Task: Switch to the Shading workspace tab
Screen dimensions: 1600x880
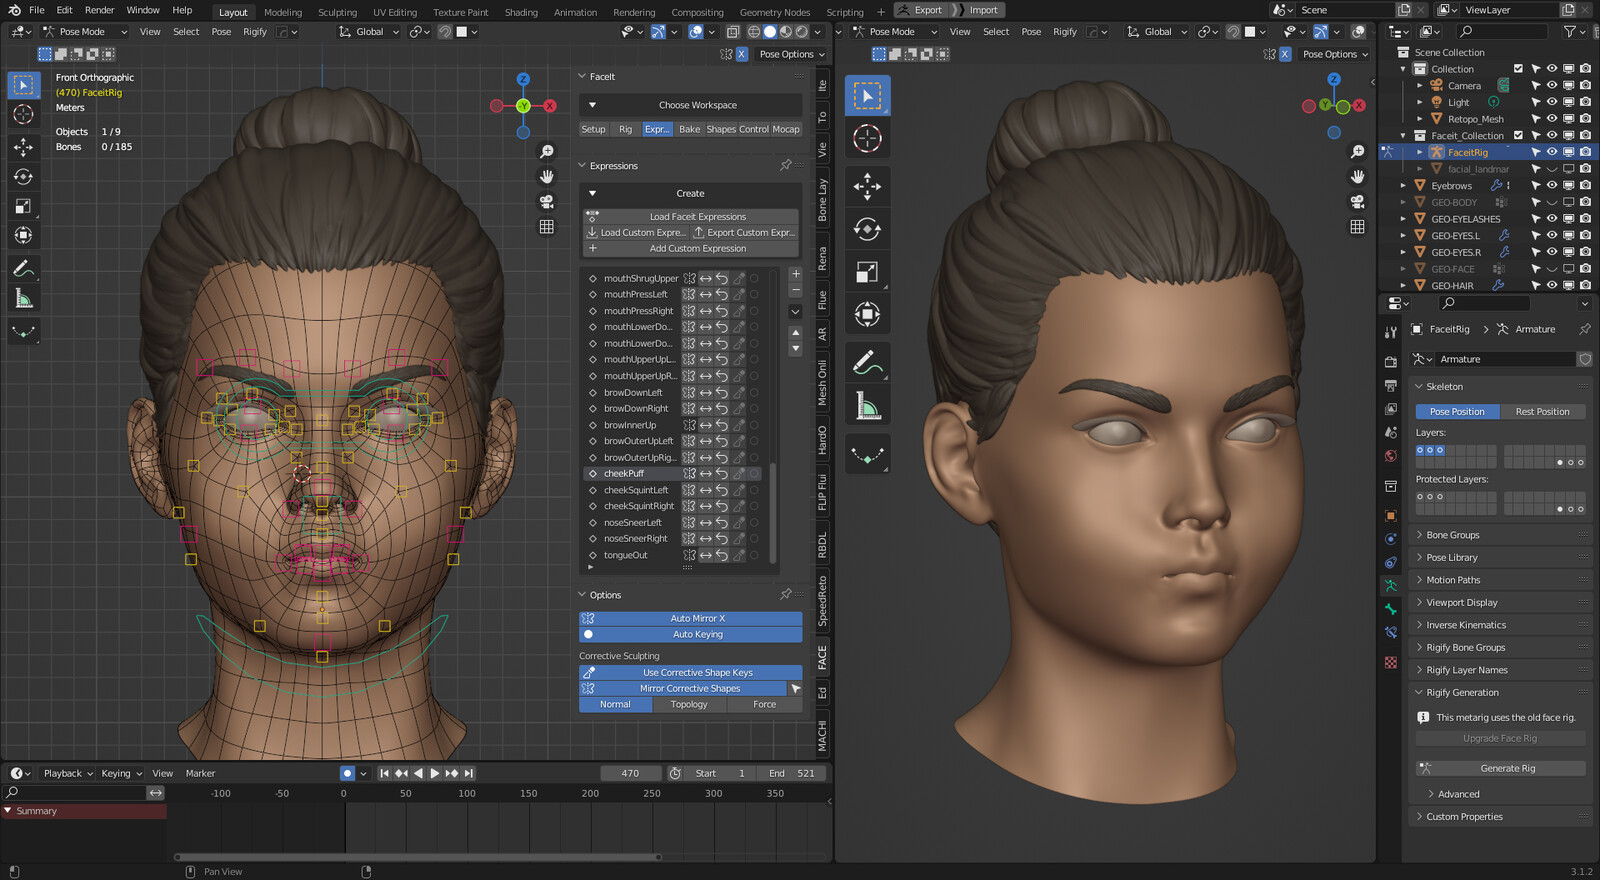Action: (x=521, y=12)
